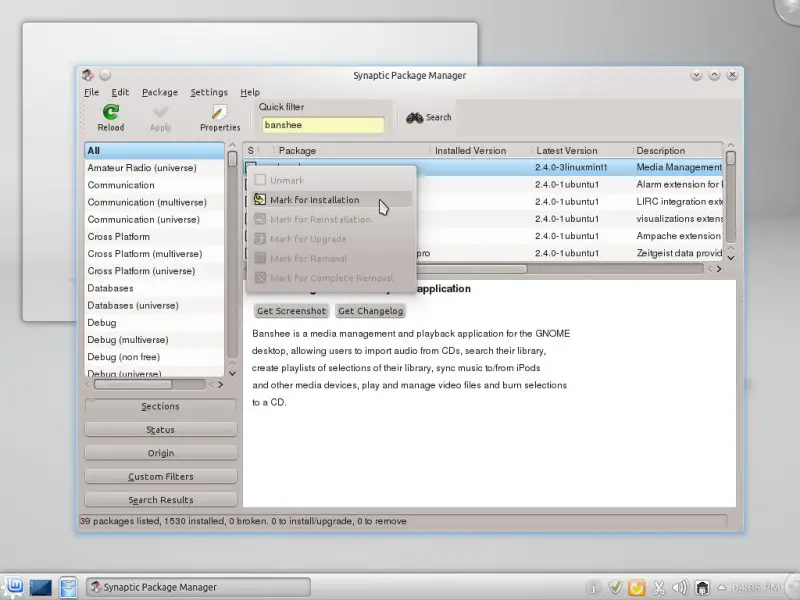Image resolution: width=800 pixels, height=600 pixels.
Task: Open the update manager shield tray icon
Action: tap(615, 587)
